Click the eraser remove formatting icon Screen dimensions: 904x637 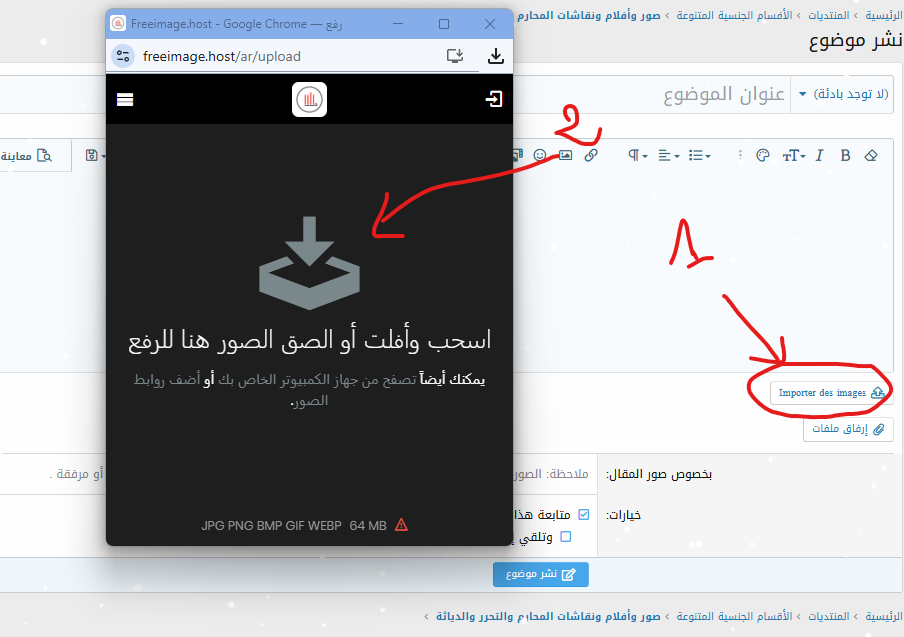[871, 156]
